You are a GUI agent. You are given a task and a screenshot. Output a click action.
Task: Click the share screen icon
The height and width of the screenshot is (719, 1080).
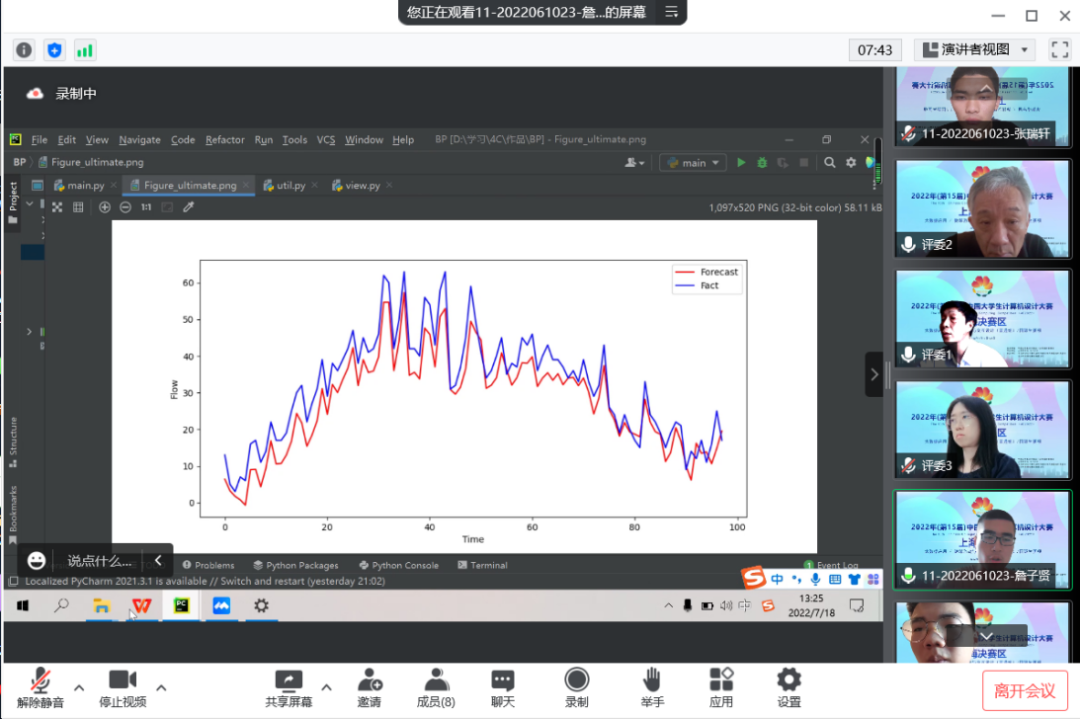(288, 681)
